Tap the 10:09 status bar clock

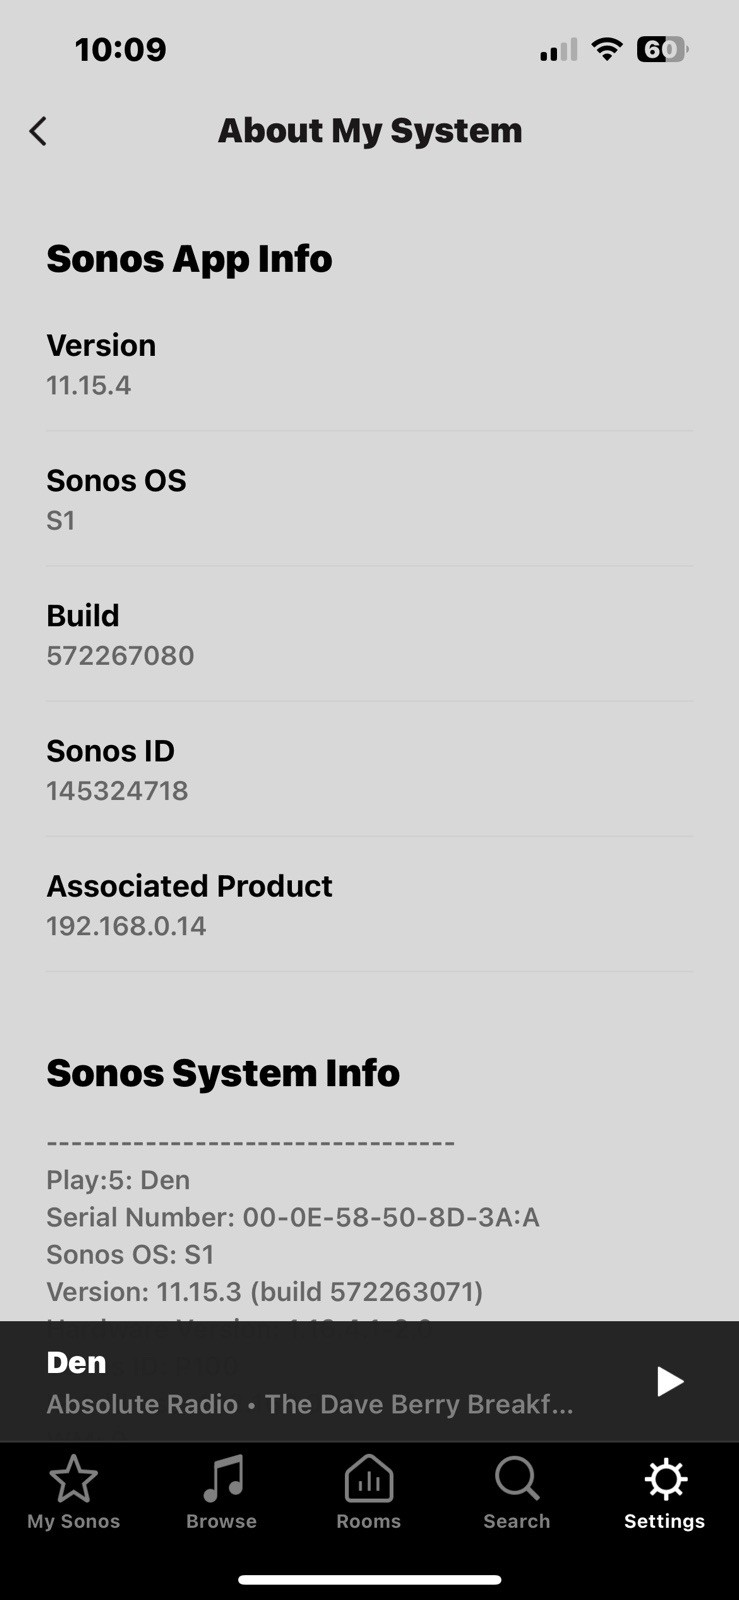pyautogui.click(x=120, y=49)
